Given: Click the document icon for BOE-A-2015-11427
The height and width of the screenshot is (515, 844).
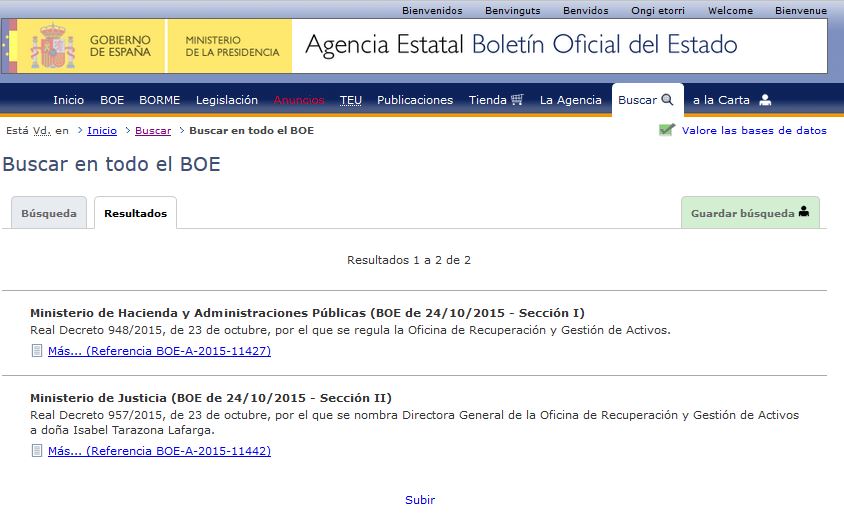Looking at the screenshot, I should click(x=37, y=351).
